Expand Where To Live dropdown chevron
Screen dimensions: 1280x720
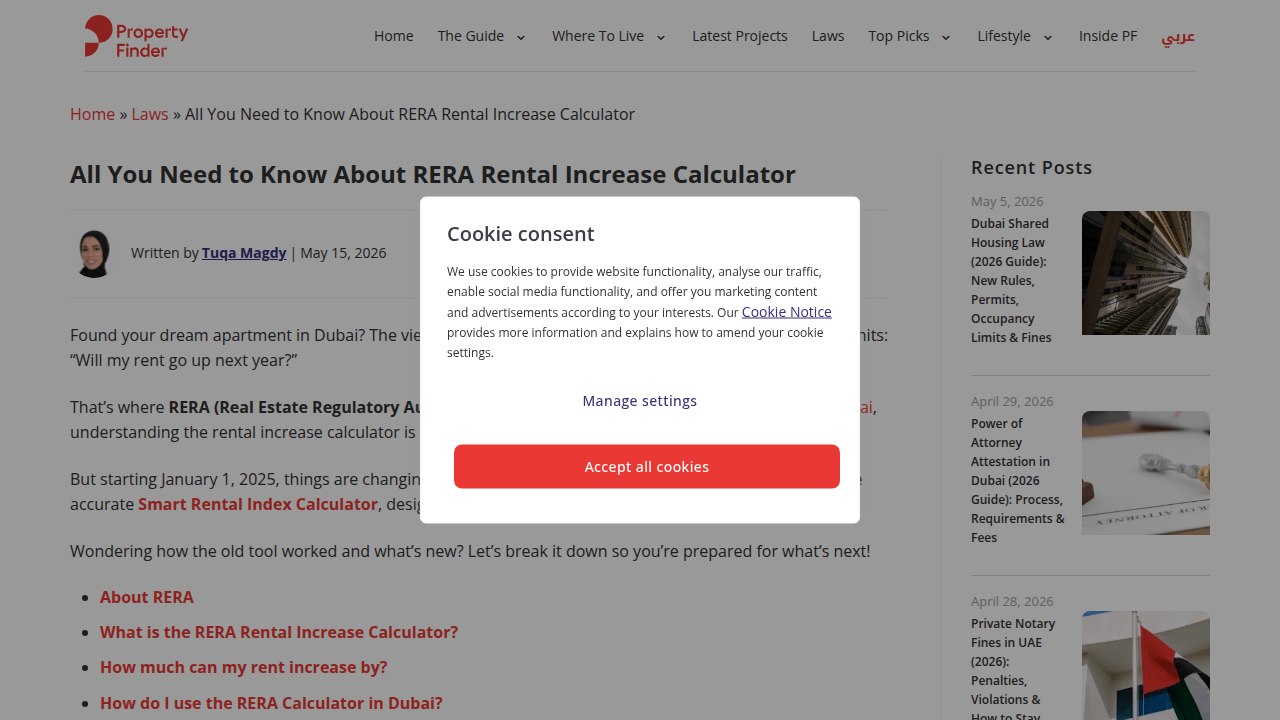point(661,37)
